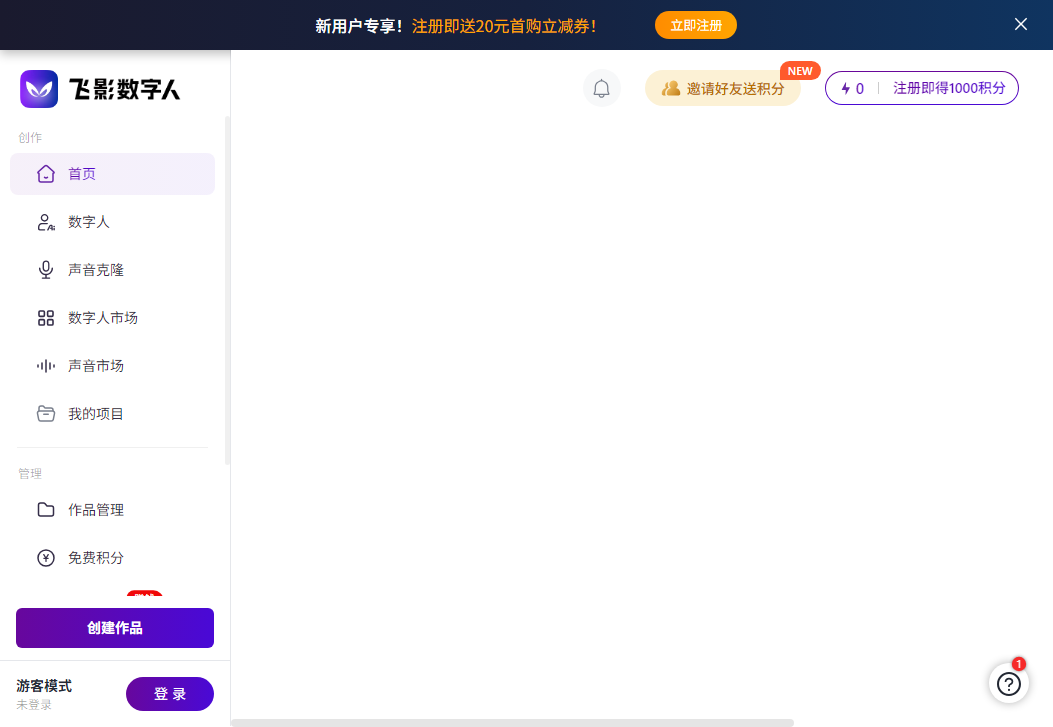
Task: Close the new user promo banner
Action: [x=1021, y=24]
